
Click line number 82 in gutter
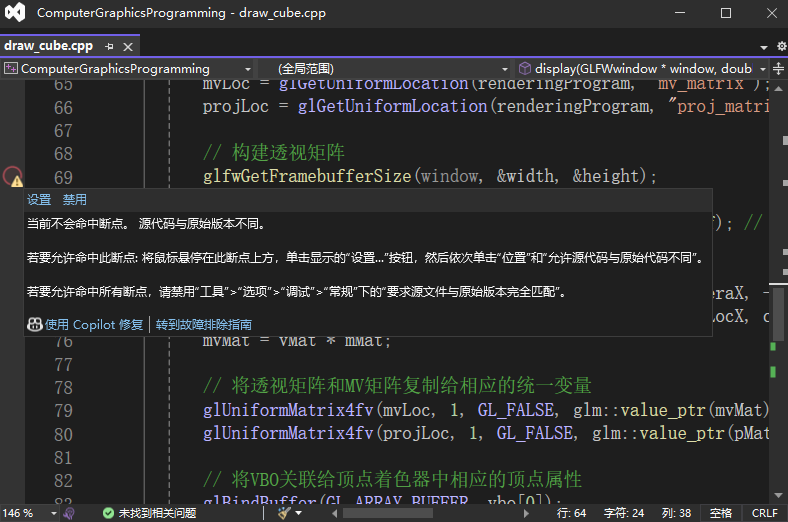point(63,481)
